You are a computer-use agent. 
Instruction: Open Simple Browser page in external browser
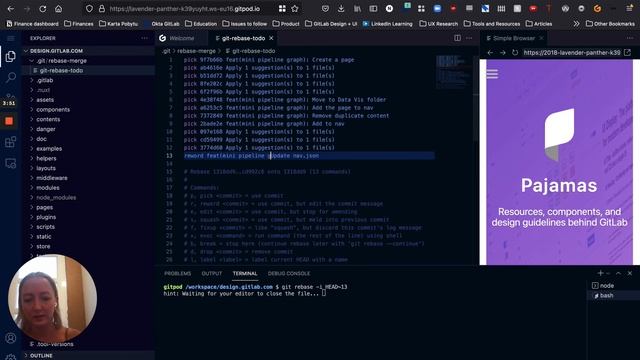pos(627,52)
